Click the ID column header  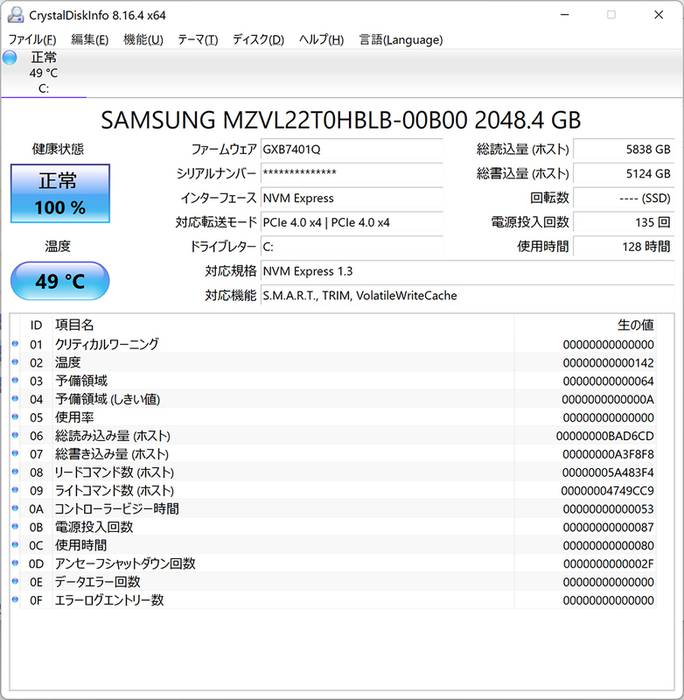[x=36, y=325]
